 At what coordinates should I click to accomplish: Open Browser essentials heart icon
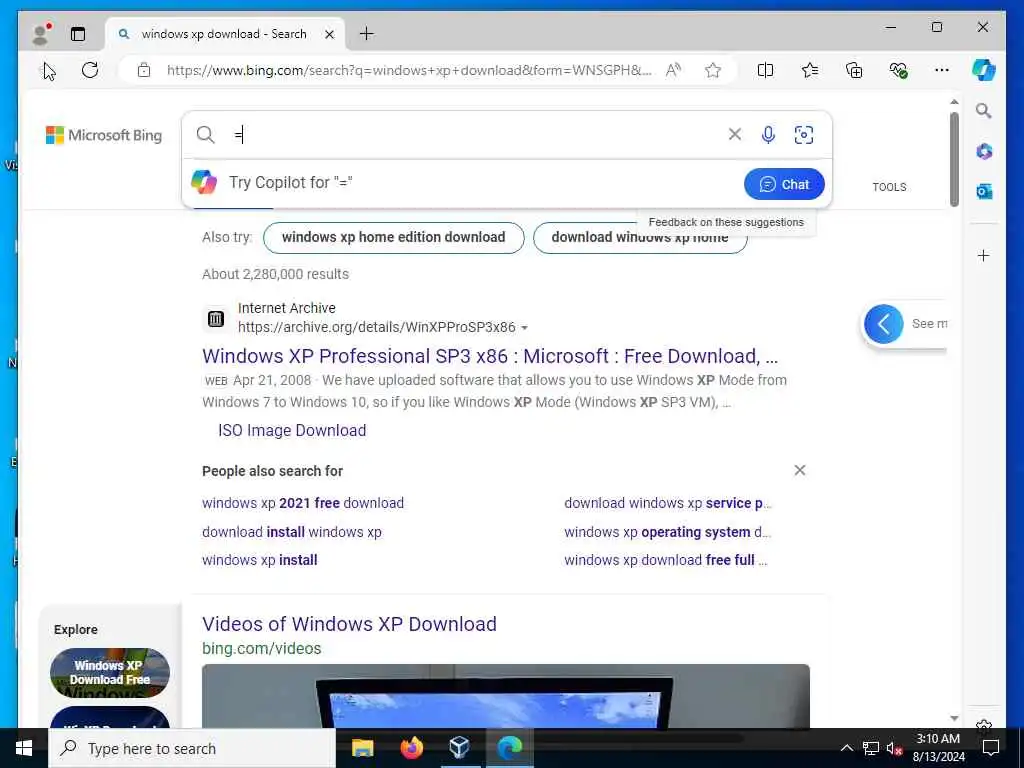899,70
